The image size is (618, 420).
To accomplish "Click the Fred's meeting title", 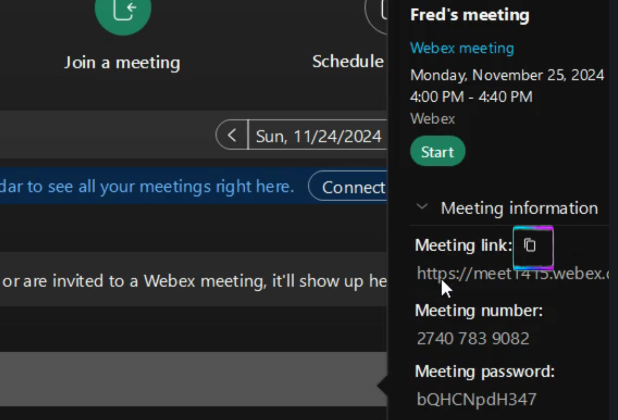I will (469, 15).
